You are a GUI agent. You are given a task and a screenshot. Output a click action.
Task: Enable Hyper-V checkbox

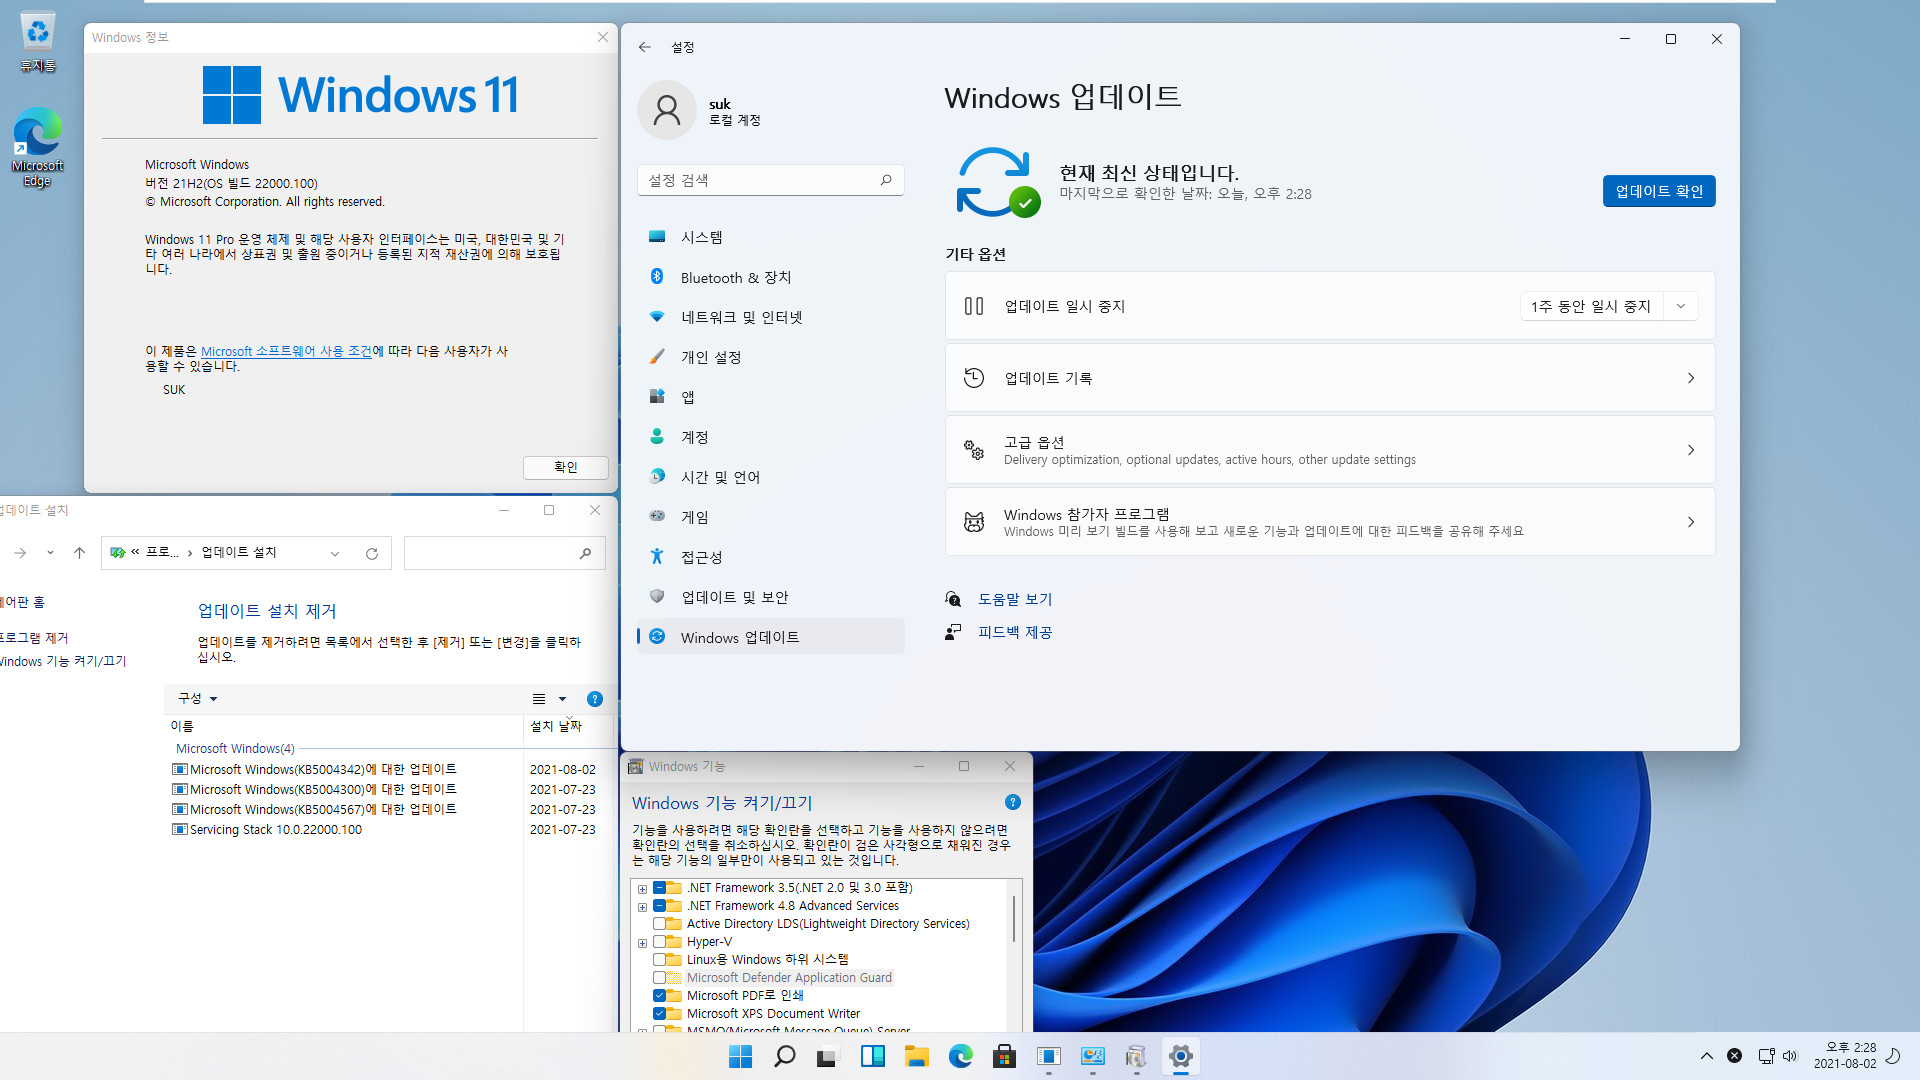pos(659,942)
